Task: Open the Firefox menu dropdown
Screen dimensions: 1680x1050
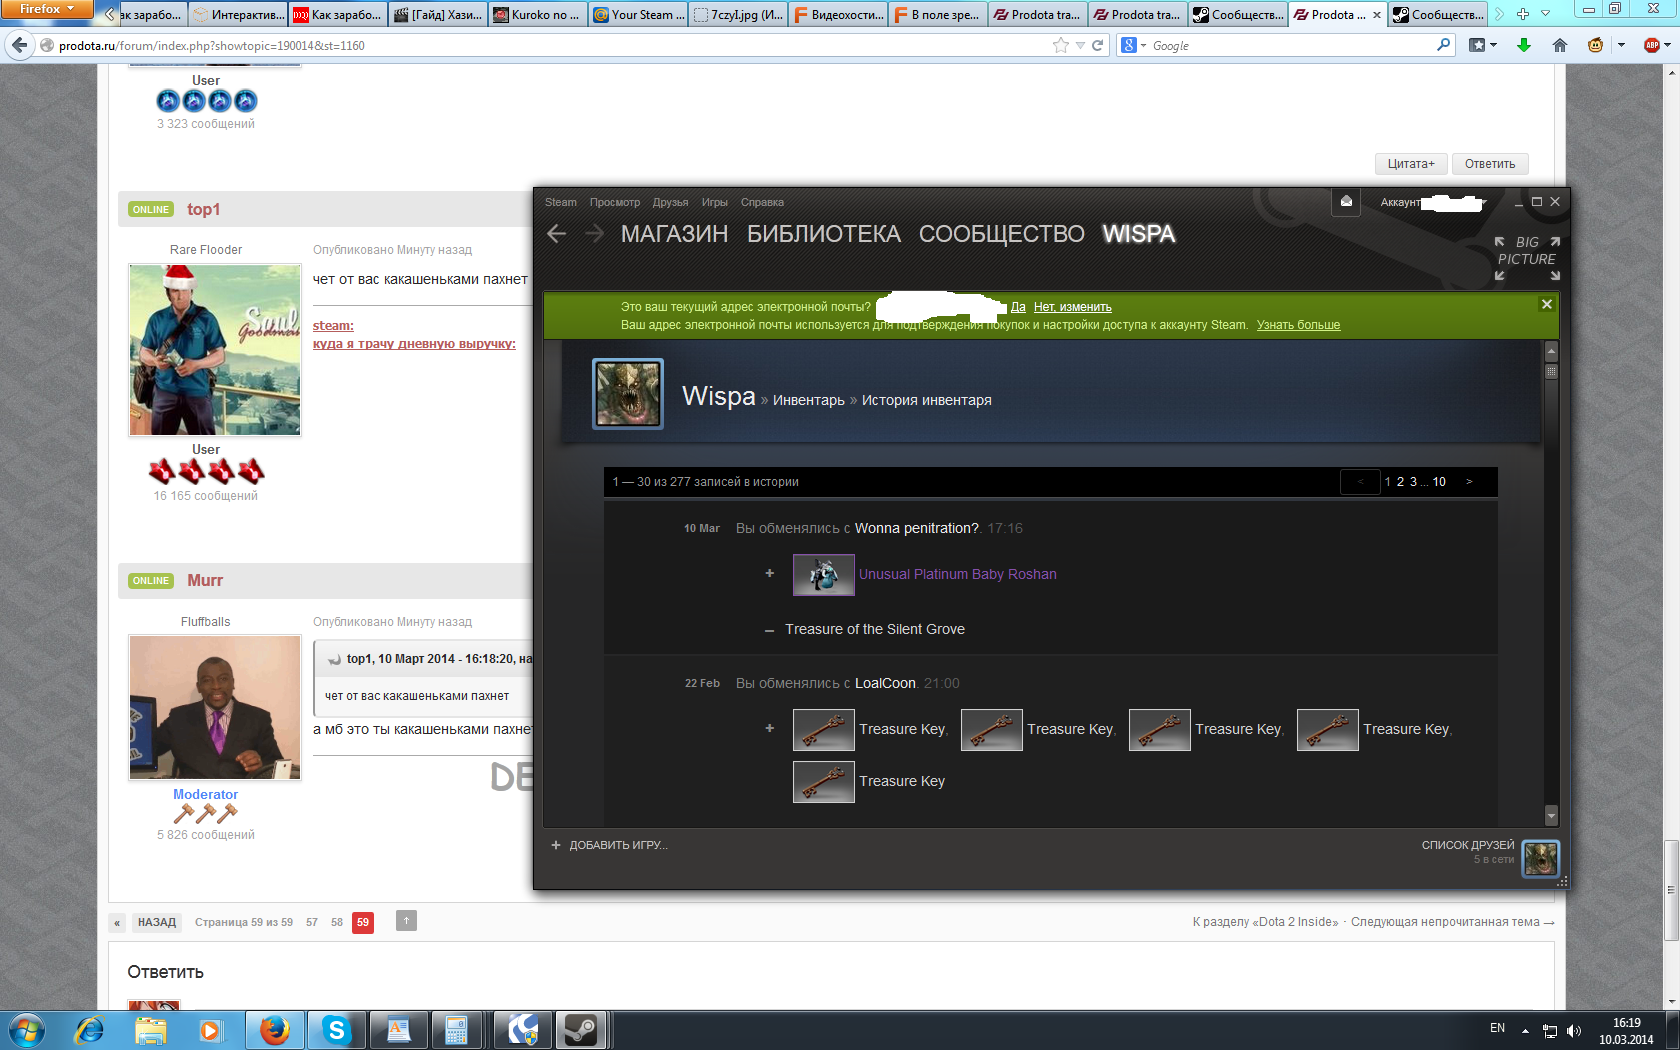Action: [x=46, y=9]
